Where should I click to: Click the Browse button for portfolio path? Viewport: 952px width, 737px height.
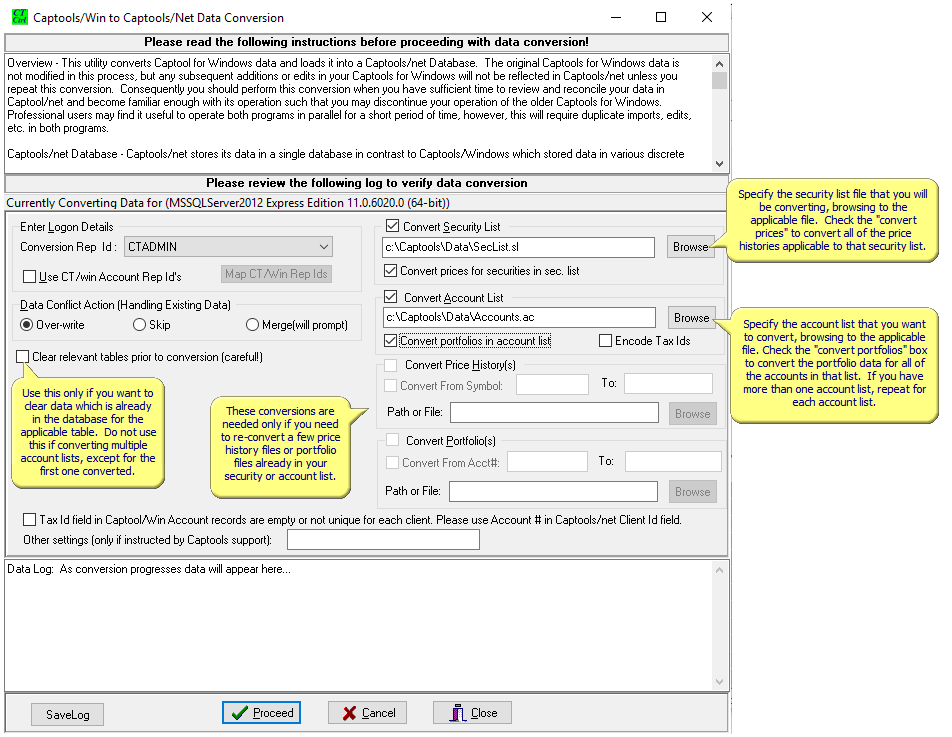tap(693, 492)
